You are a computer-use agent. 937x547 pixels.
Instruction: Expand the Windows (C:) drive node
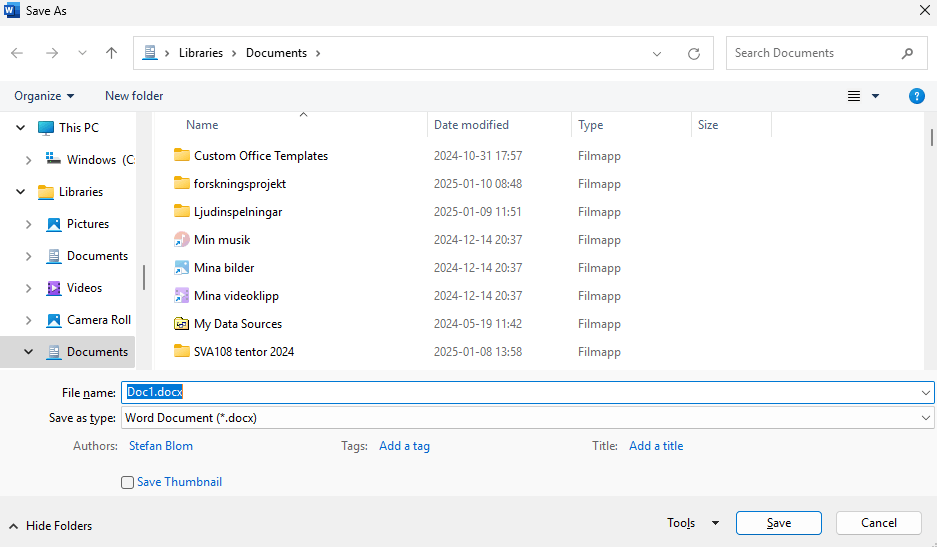coord(28,160)
